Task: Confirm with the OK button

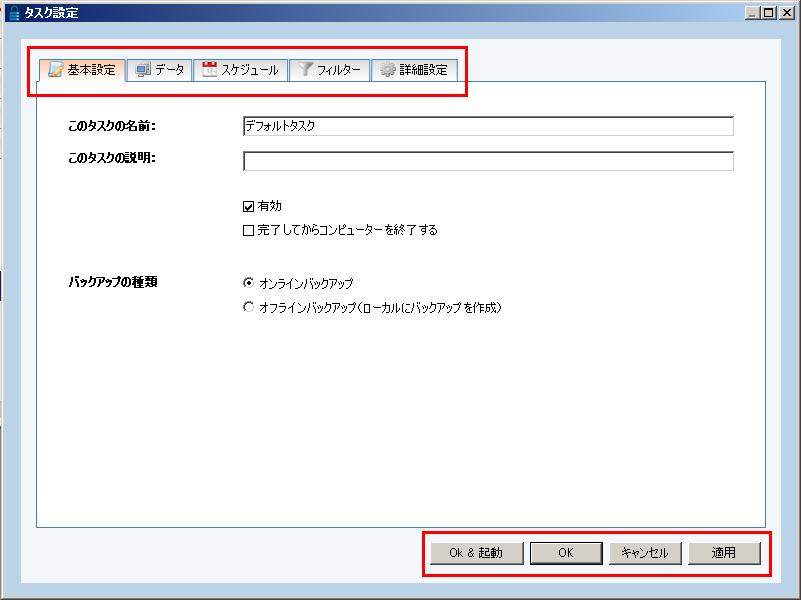Action: (x=566, y=553)
